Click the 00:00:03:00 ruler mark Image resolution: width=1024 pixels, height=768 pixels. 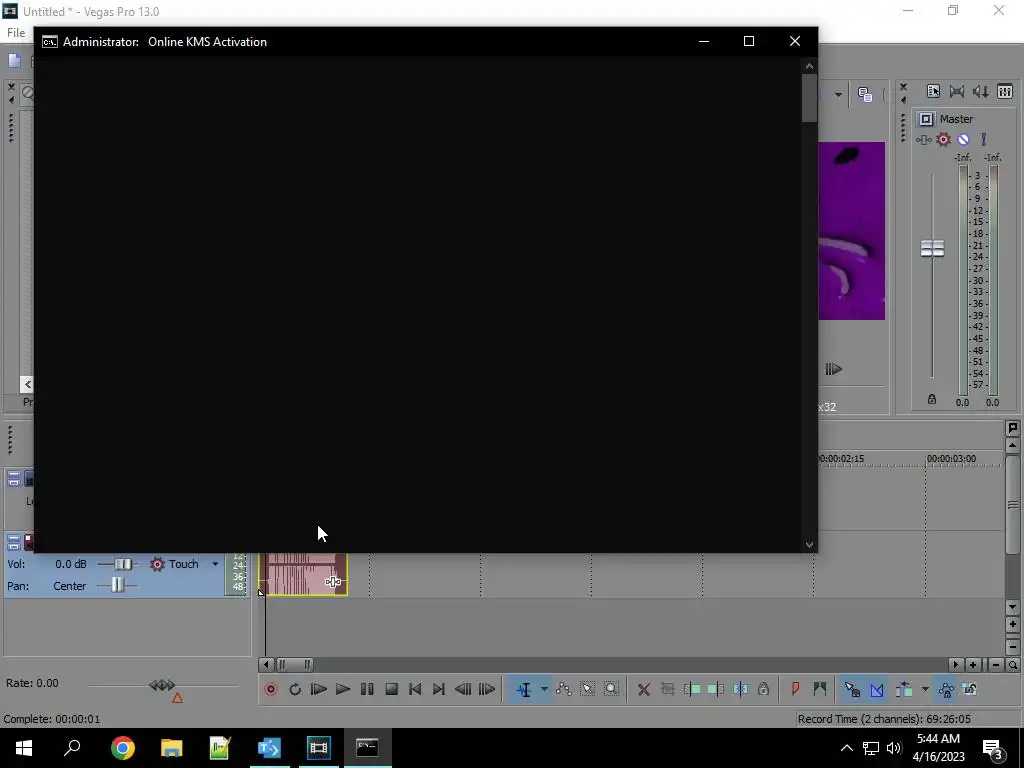[951, 458]
